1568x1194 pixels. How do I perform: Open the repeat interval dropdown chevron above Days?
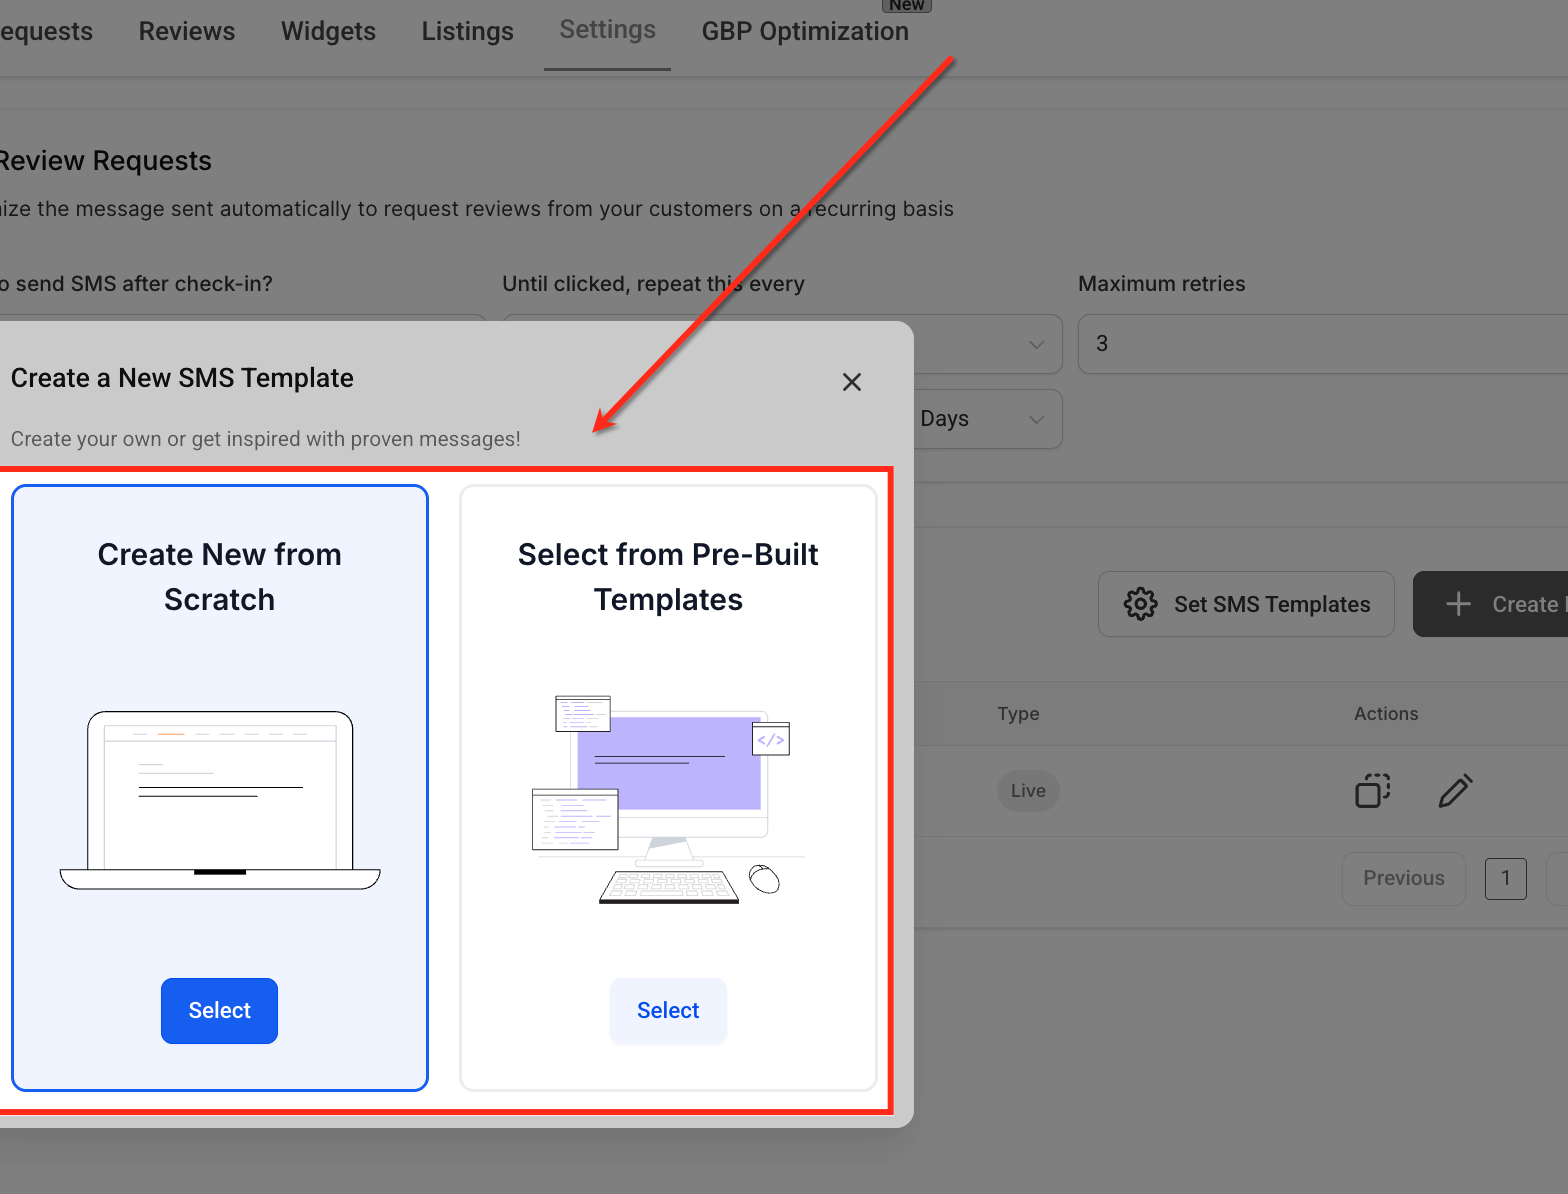point(1037,344)
